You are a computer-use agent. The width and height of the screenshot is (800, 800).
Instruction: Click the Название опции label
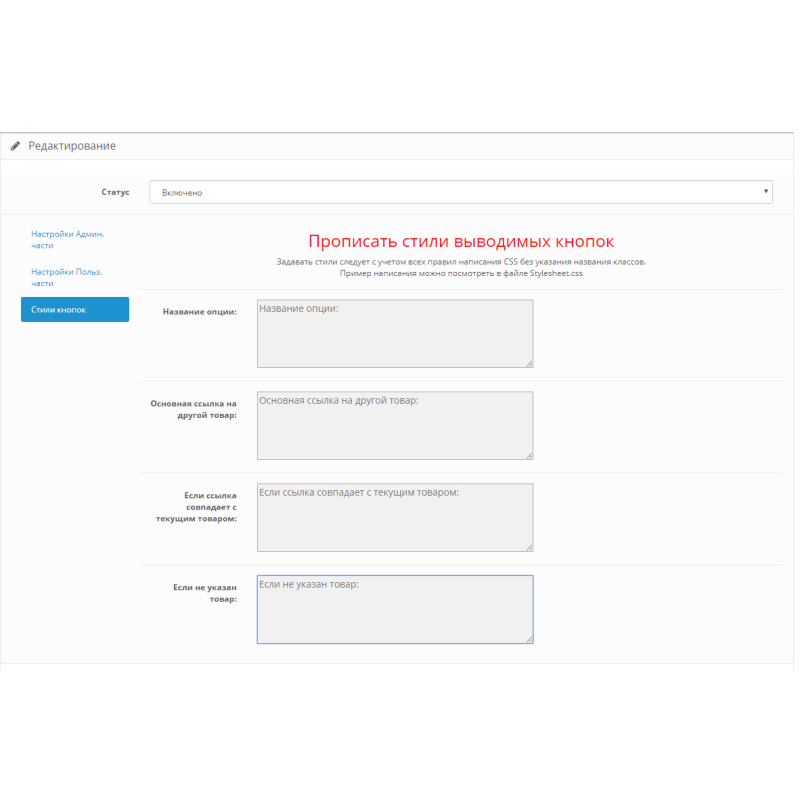coord(198,309)
